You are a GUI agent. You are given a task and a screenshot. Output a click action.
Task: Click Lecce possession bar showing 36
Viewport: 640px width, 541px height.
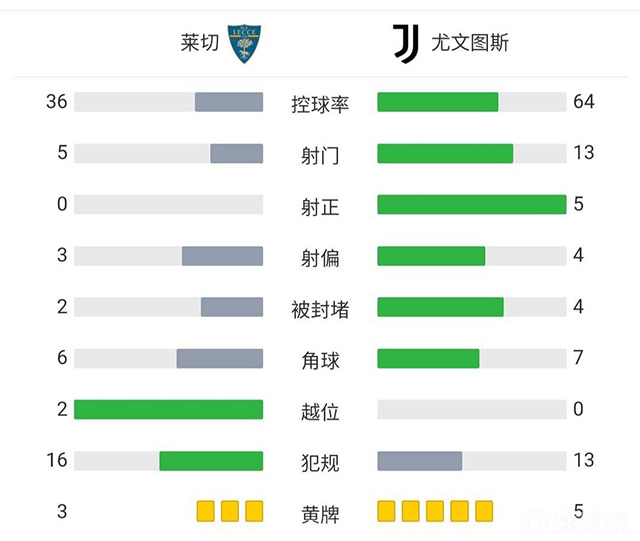[229, 102]
